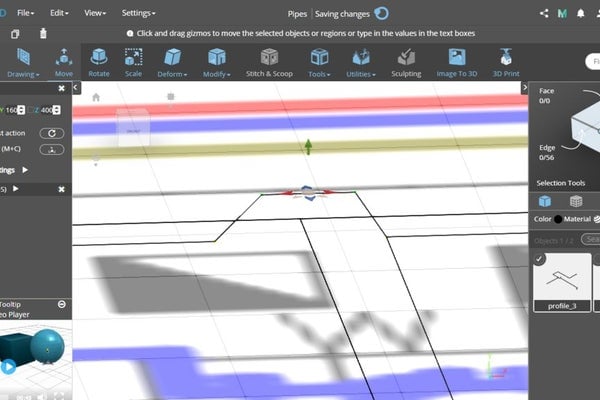Image resolution: width=600 pixels, height=400 pixels.
Task: Select the solid cube selection mode
Action: [x=546, y=201]
